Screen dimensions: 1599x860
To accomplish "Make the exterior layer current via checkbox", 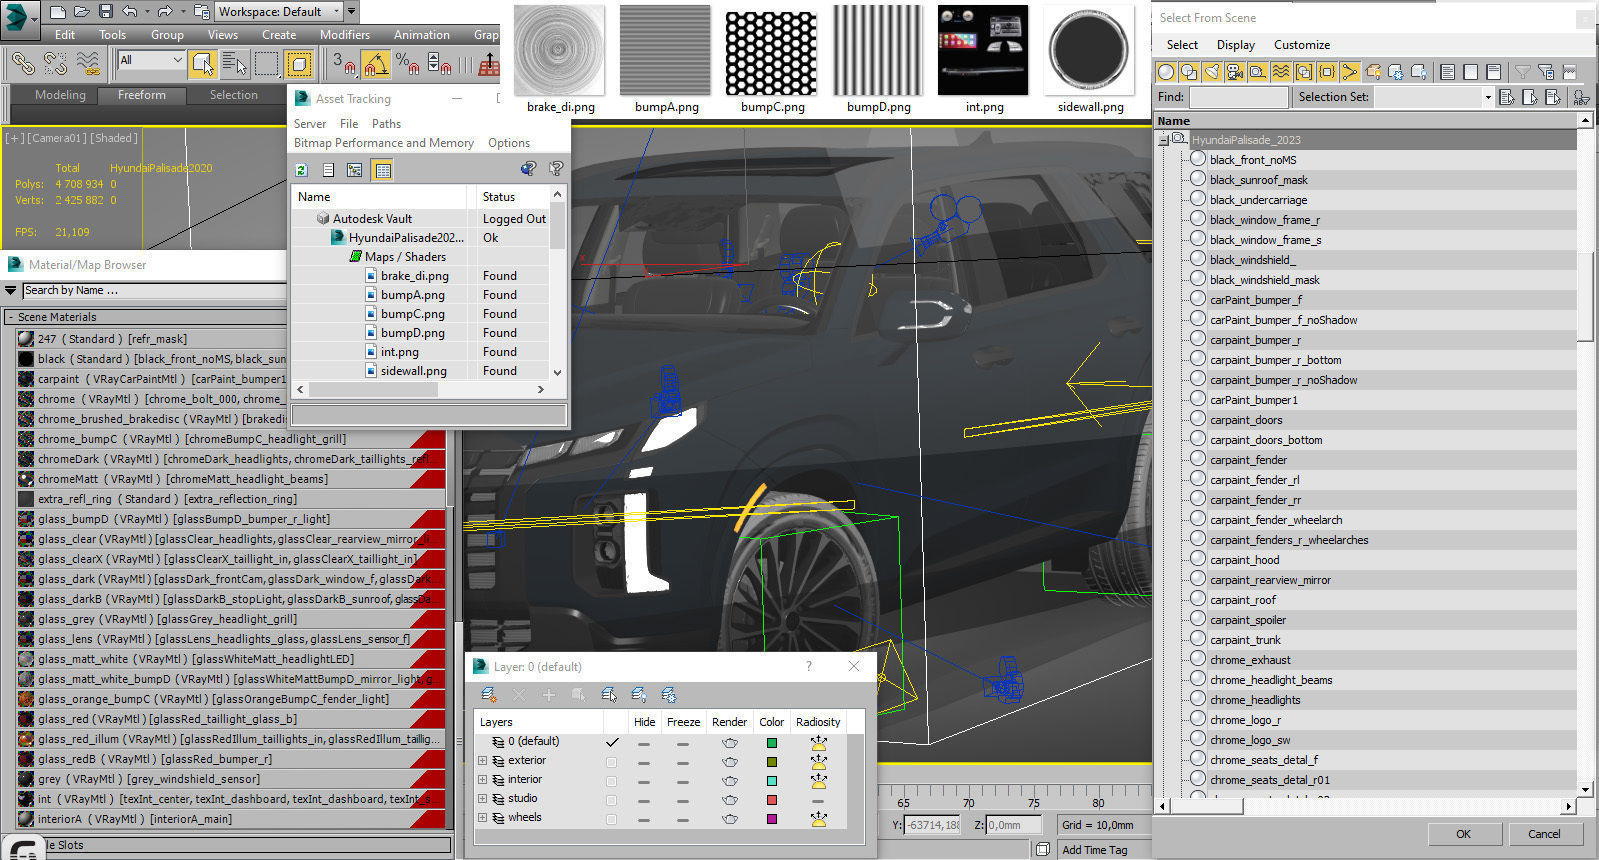I will [611, 762].
